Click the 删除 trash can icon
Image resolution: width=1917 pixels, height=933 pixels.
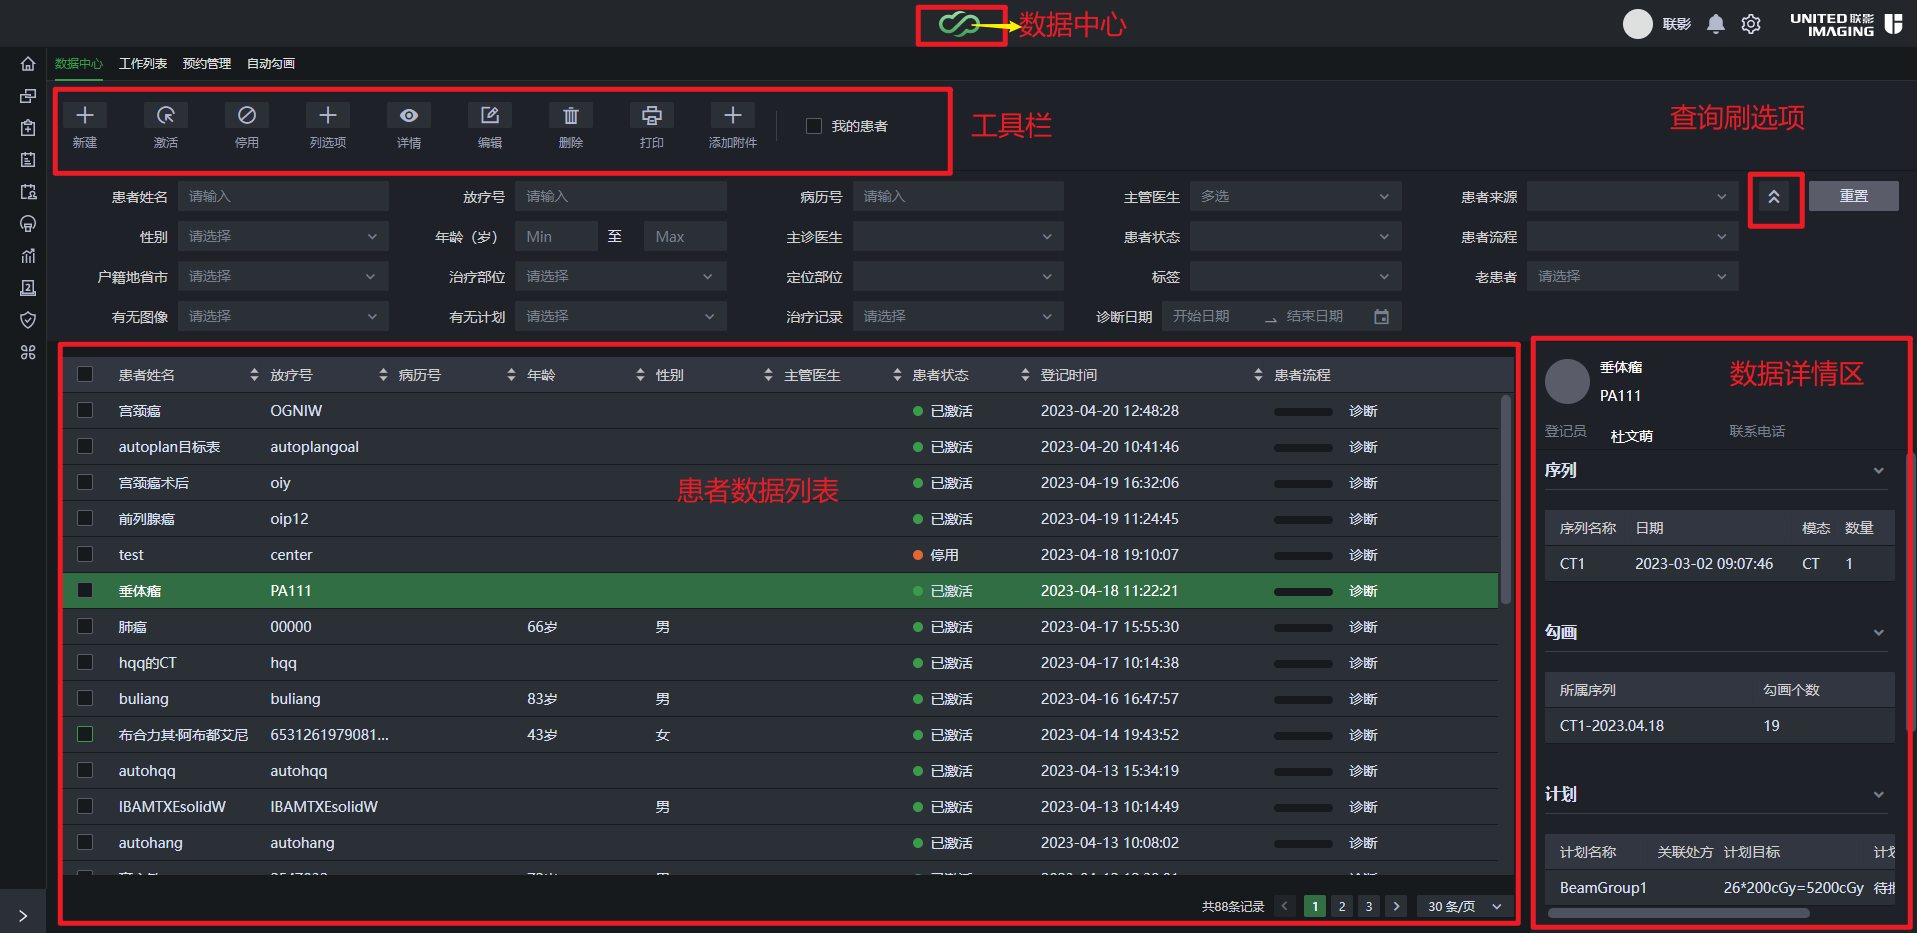[571, 116]
